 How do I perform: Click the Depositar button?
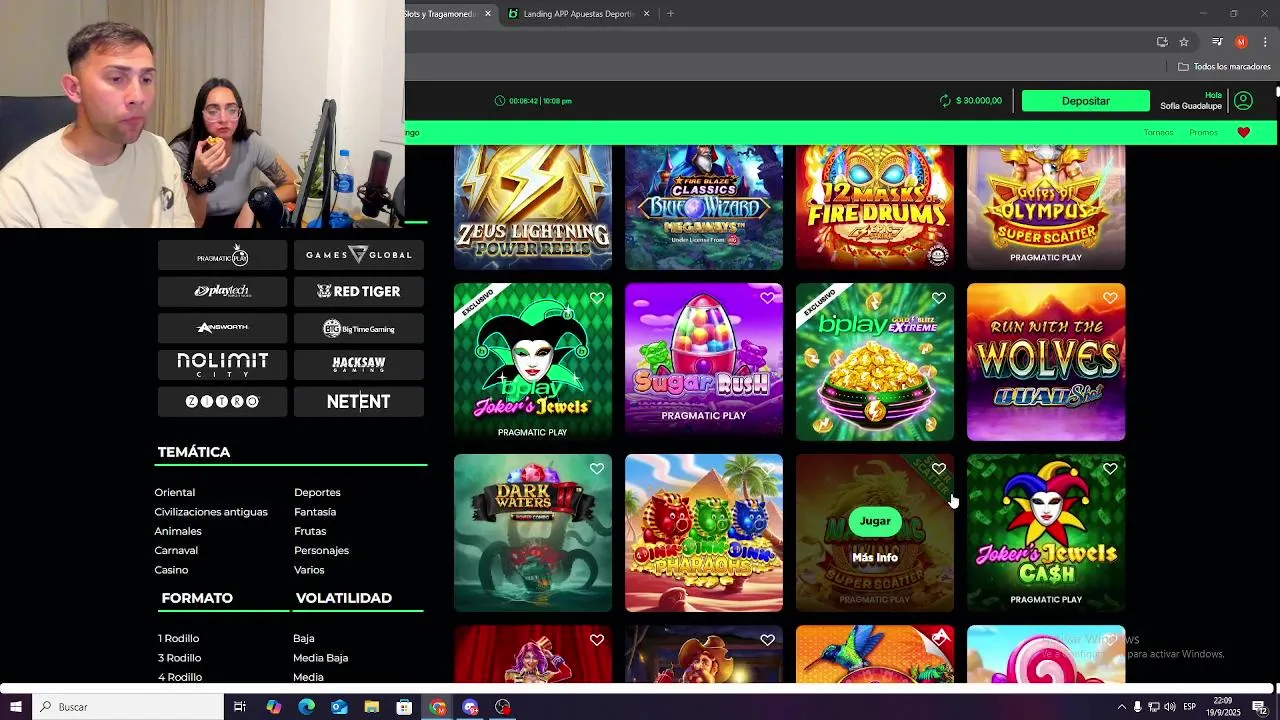click(x=1086, y=101)
